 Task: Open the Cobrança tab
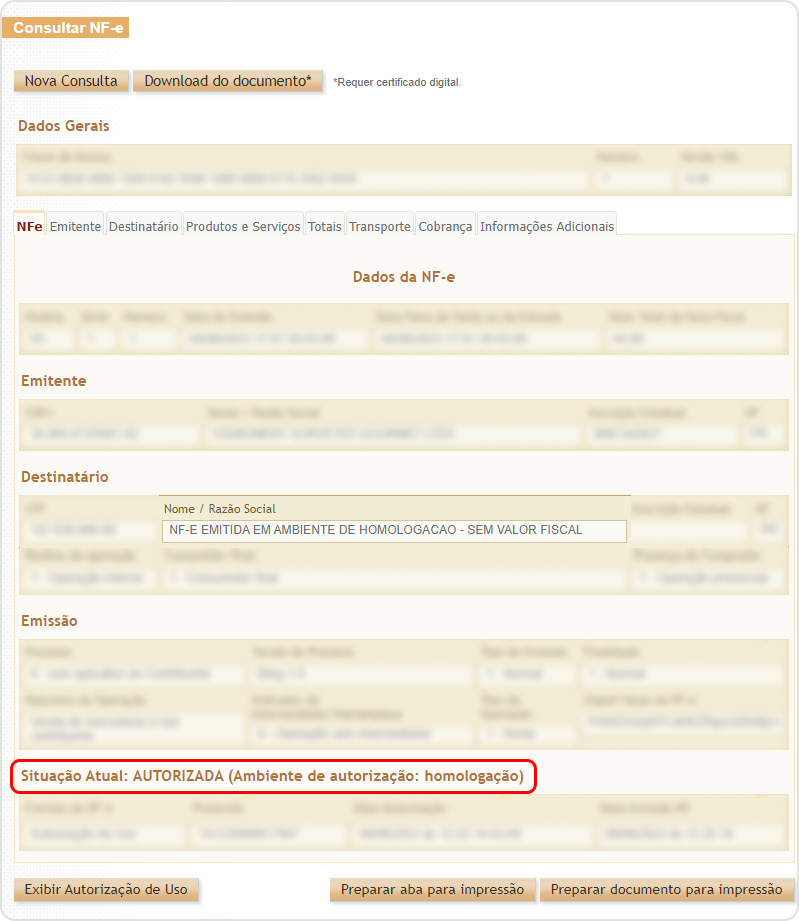[x=445, y=226]
